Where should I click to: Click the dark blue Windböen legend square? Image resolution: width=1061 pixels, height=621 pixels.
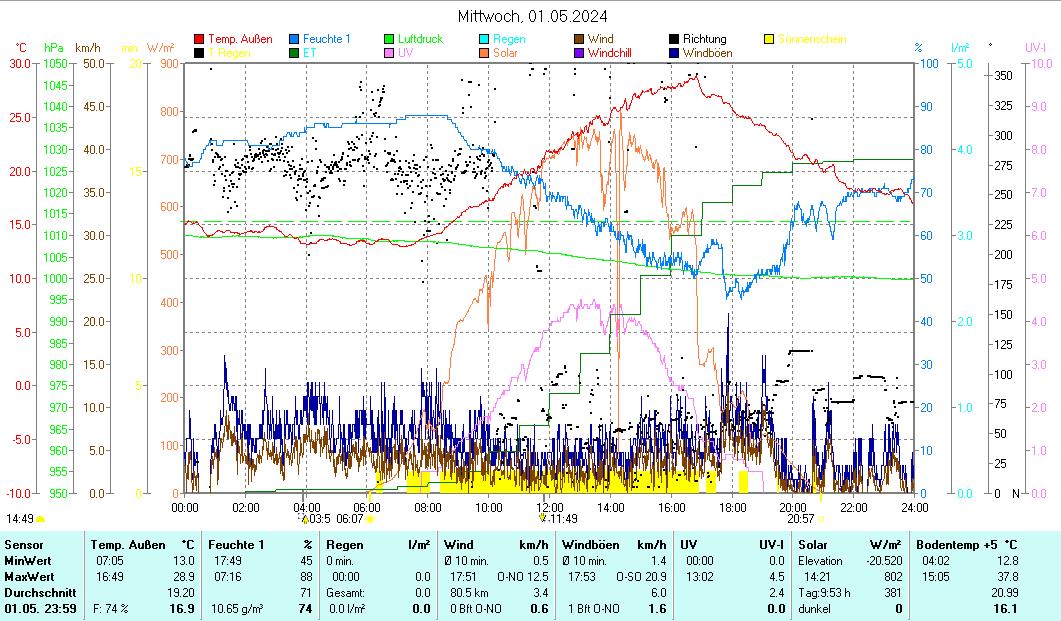pos(675,53)
